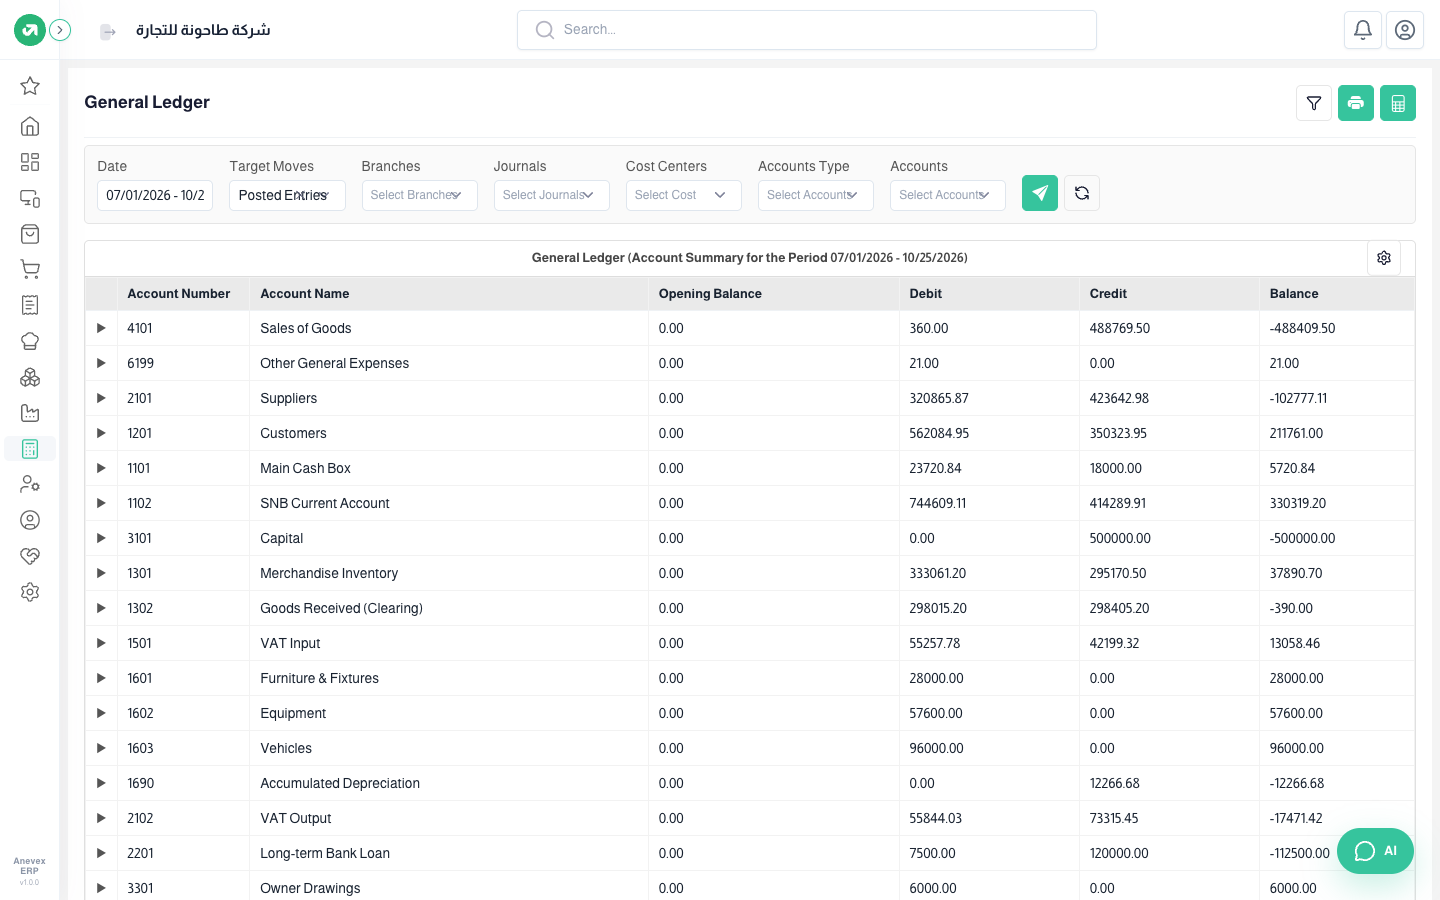Open the Target Moves dropdown

point(288,195)
